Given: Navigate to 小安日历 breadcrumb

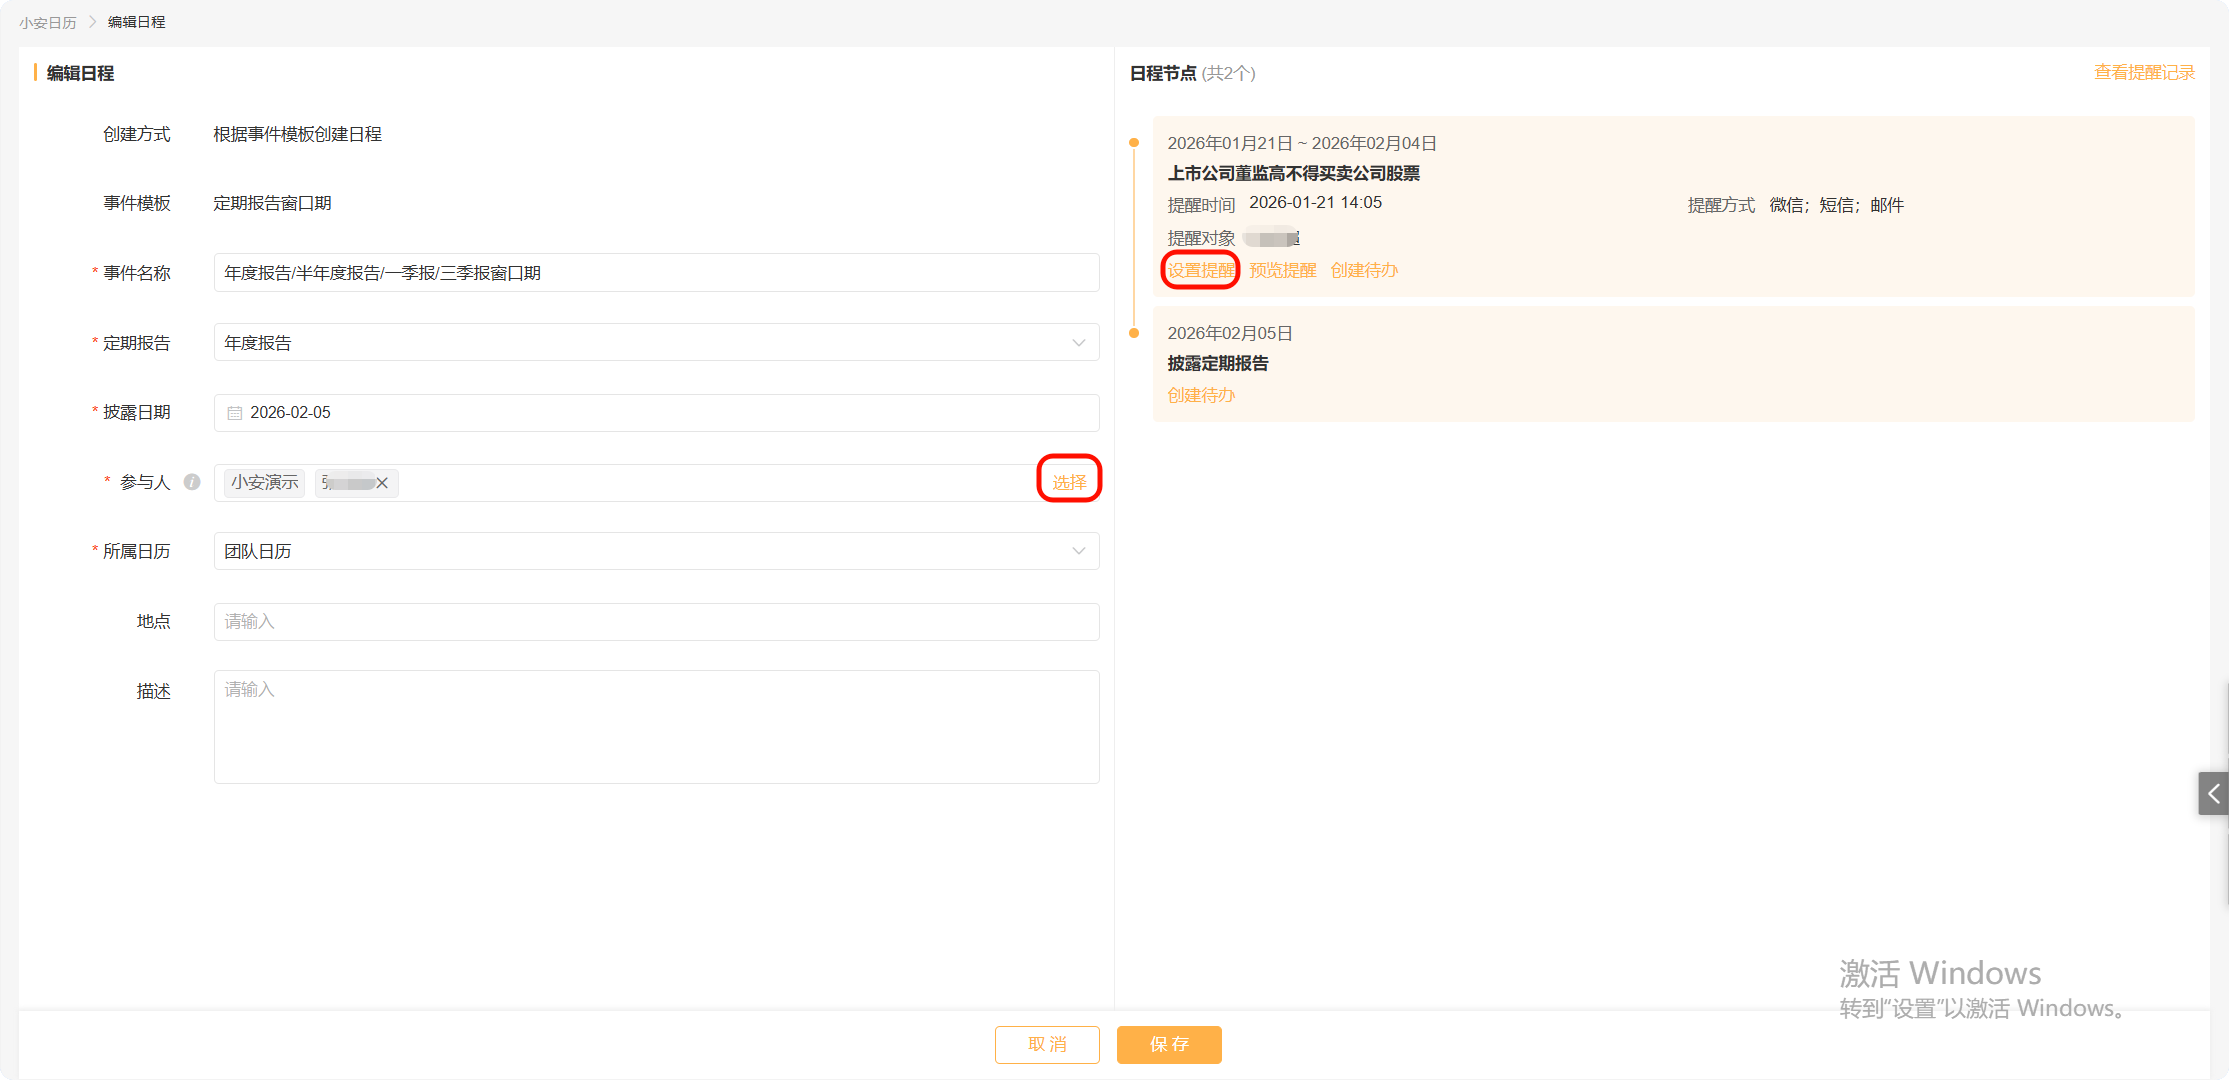Looking at the screenshot, I should pyautogui.click(x=47, y=22).
